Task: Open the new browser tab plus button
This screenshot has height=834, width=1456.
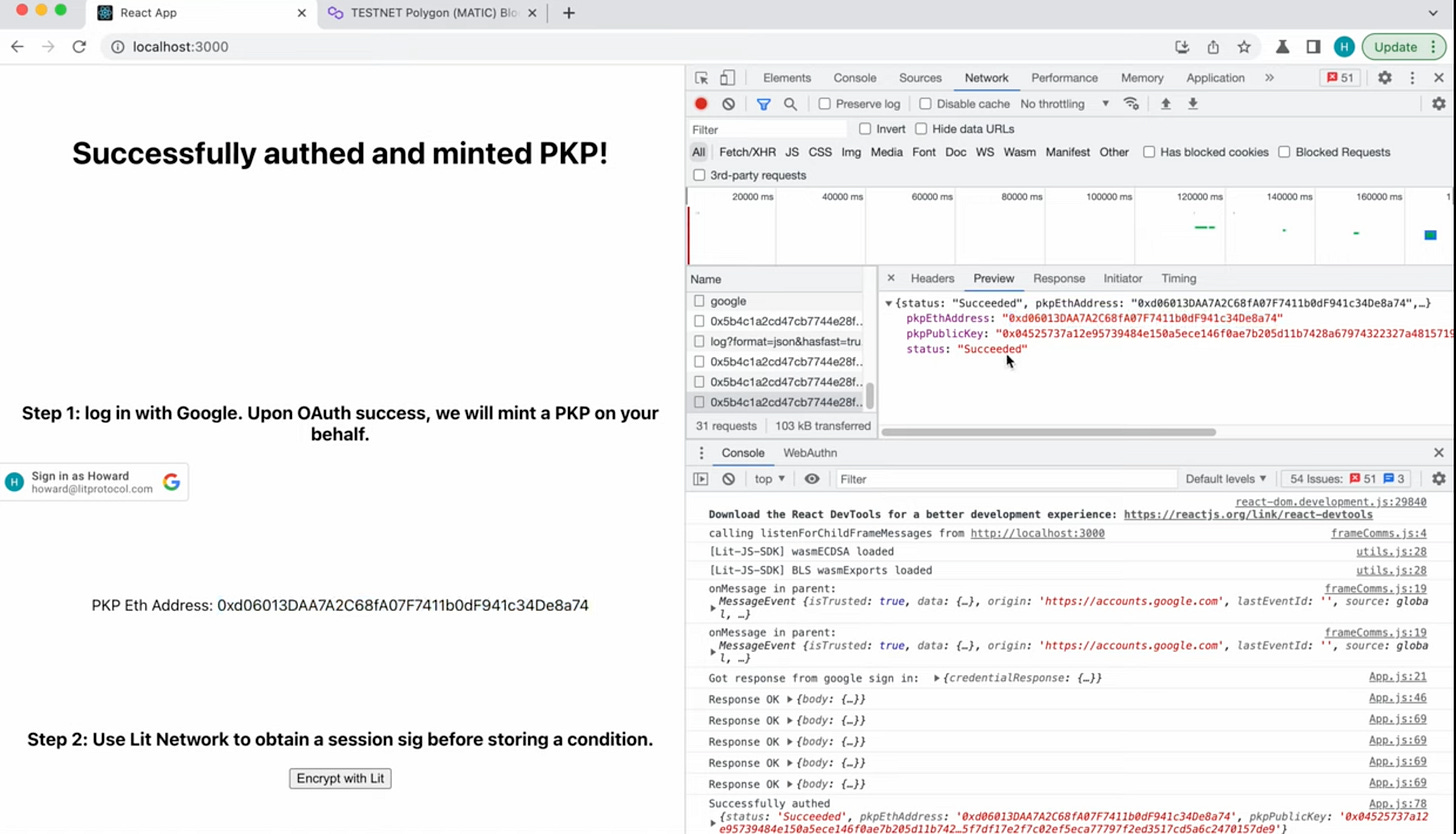Action: pyautogui.click(x=568, y=13)
